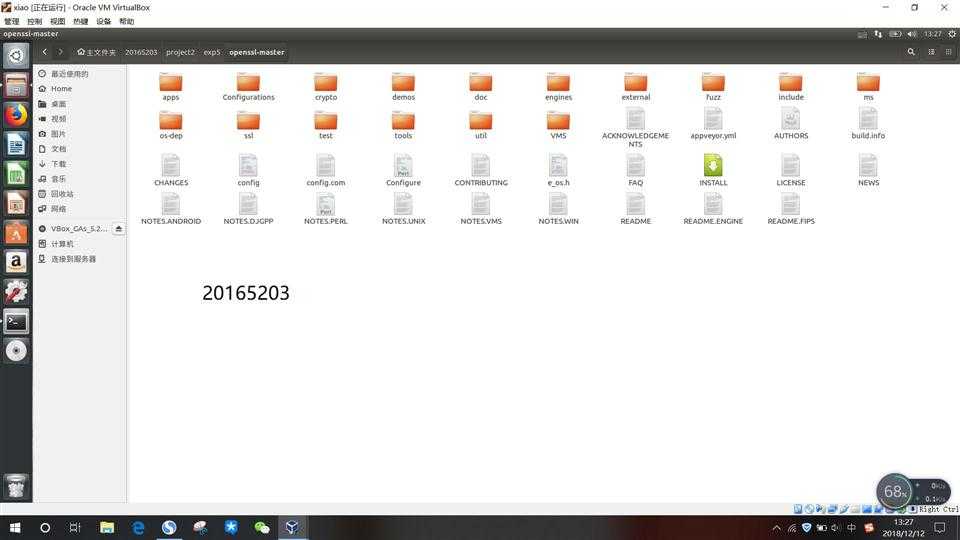Open the view options grid menu button
960x540 pixels.
[948, 52]
